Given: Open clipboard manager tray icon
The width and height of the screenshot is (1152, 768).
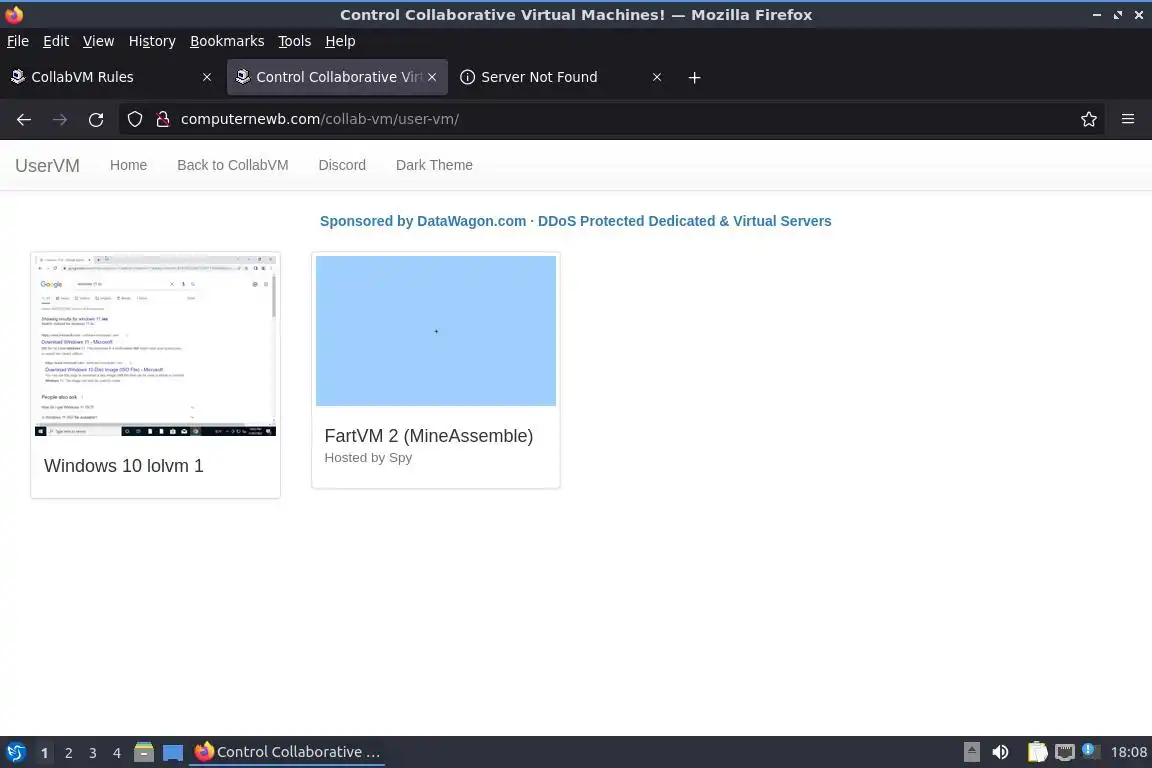Looking at the screenshot, I should [1037, 752].
